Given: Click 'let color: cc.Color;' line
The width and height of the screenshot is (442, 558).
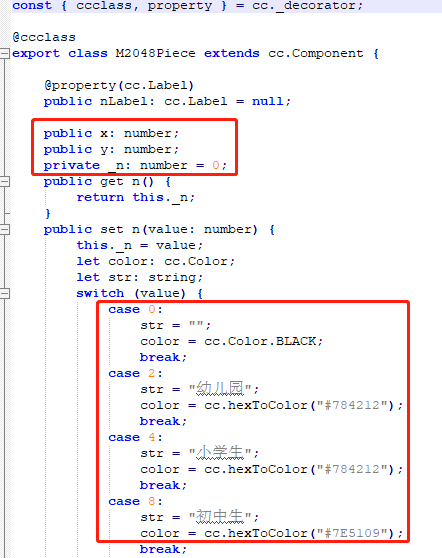Looking at the screenshot, I should (x=156, y=262).
